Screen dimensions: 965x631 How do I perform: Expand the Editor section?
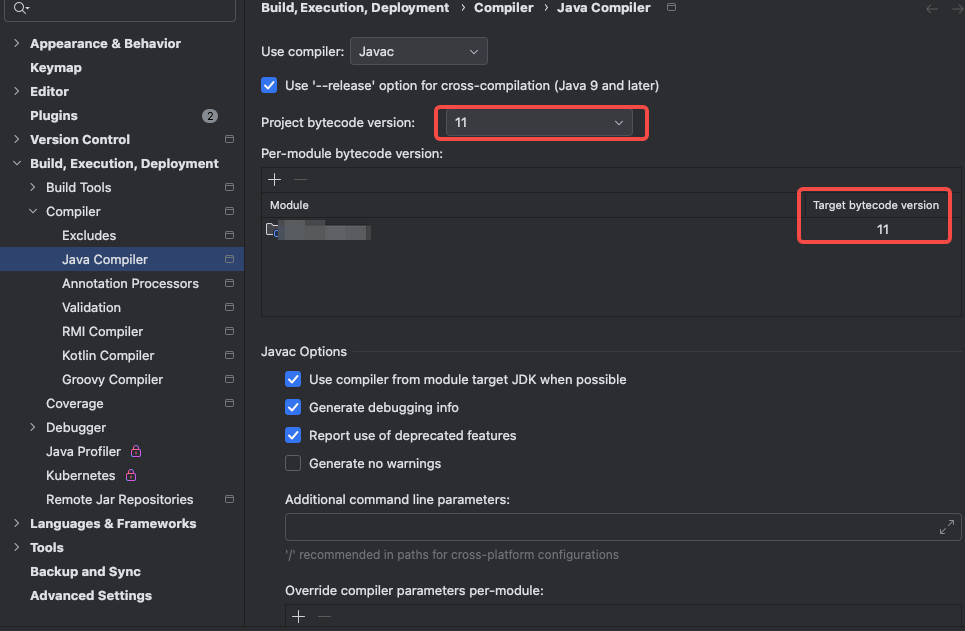coord(17,91)
